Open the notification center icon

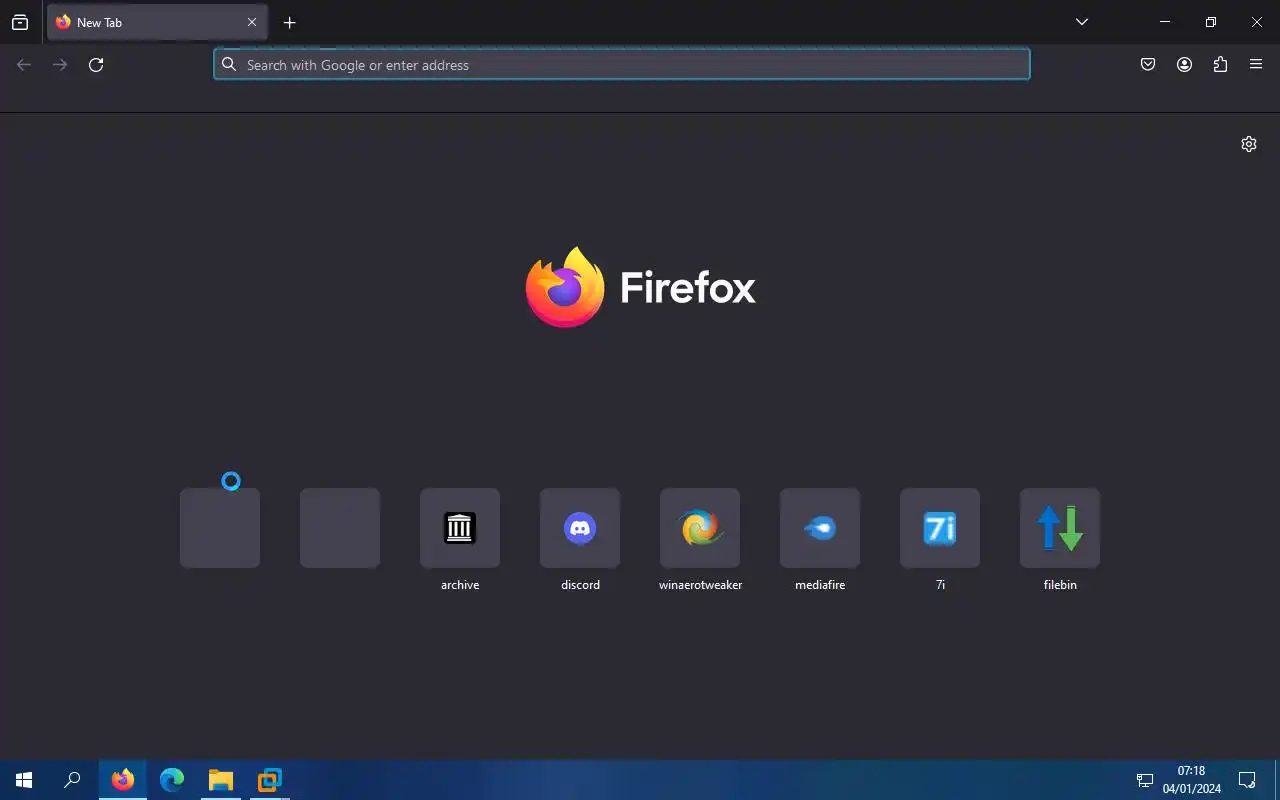point(1247,780)
